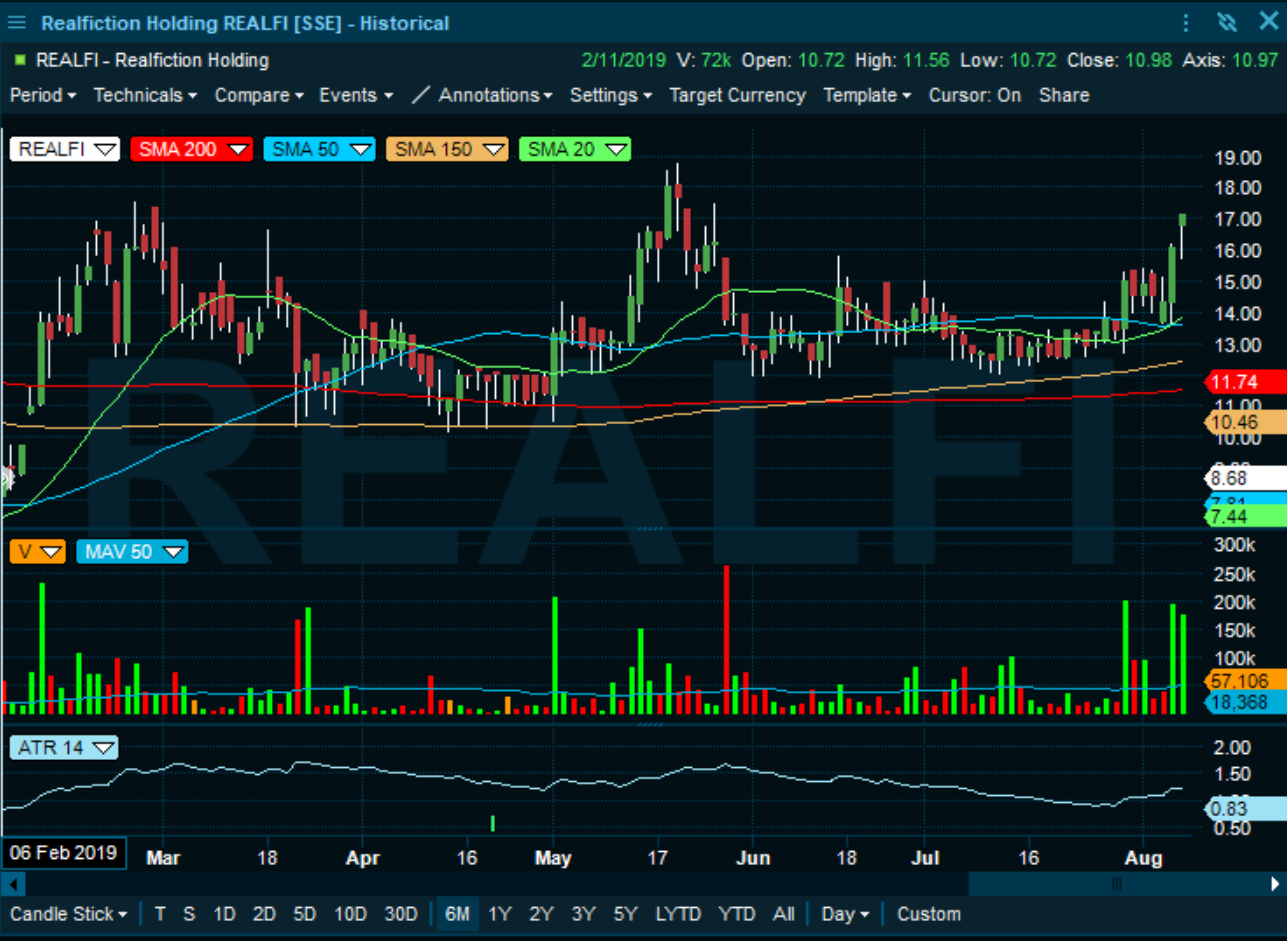Open the hamburger menu icon
This screenshot has width=1287, height=941.
[x=16, y=22]
